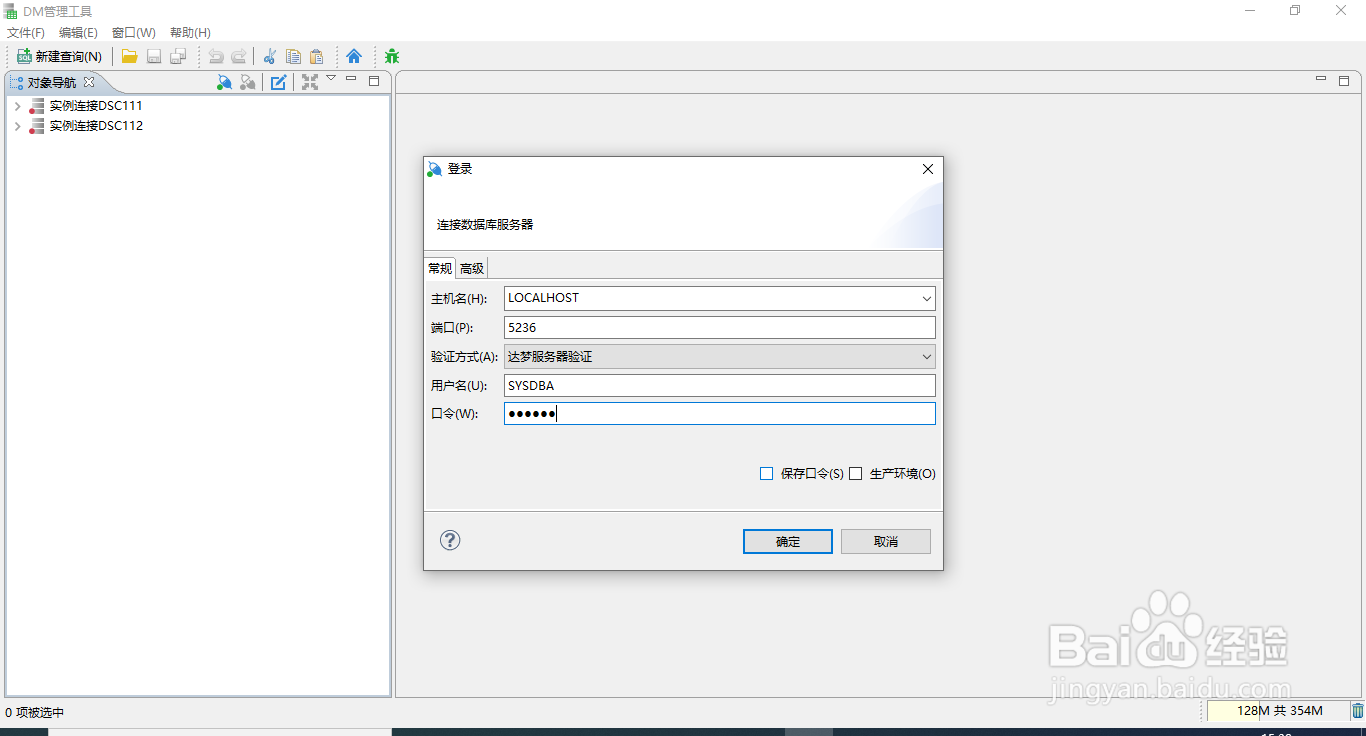Switch to the 常规 tab in login dialog
This screenshot has width=1366, height=736.
pyautogui.click(x=440, y=268)
